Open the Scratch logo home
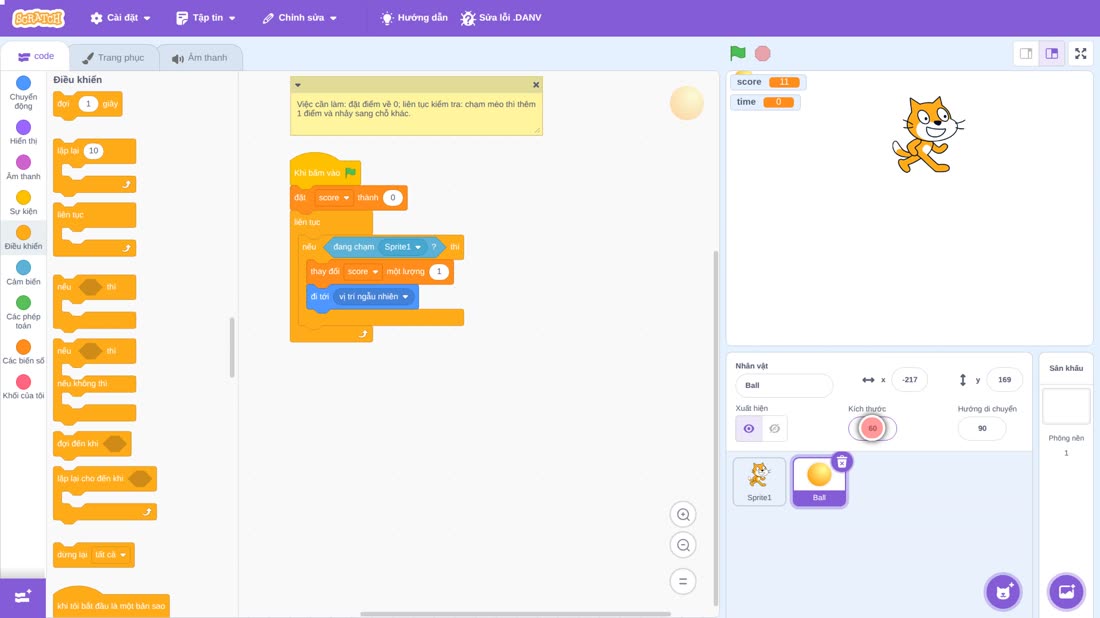Image resolution: width=1100 pixels, height=618 pixels. [39, 18]
